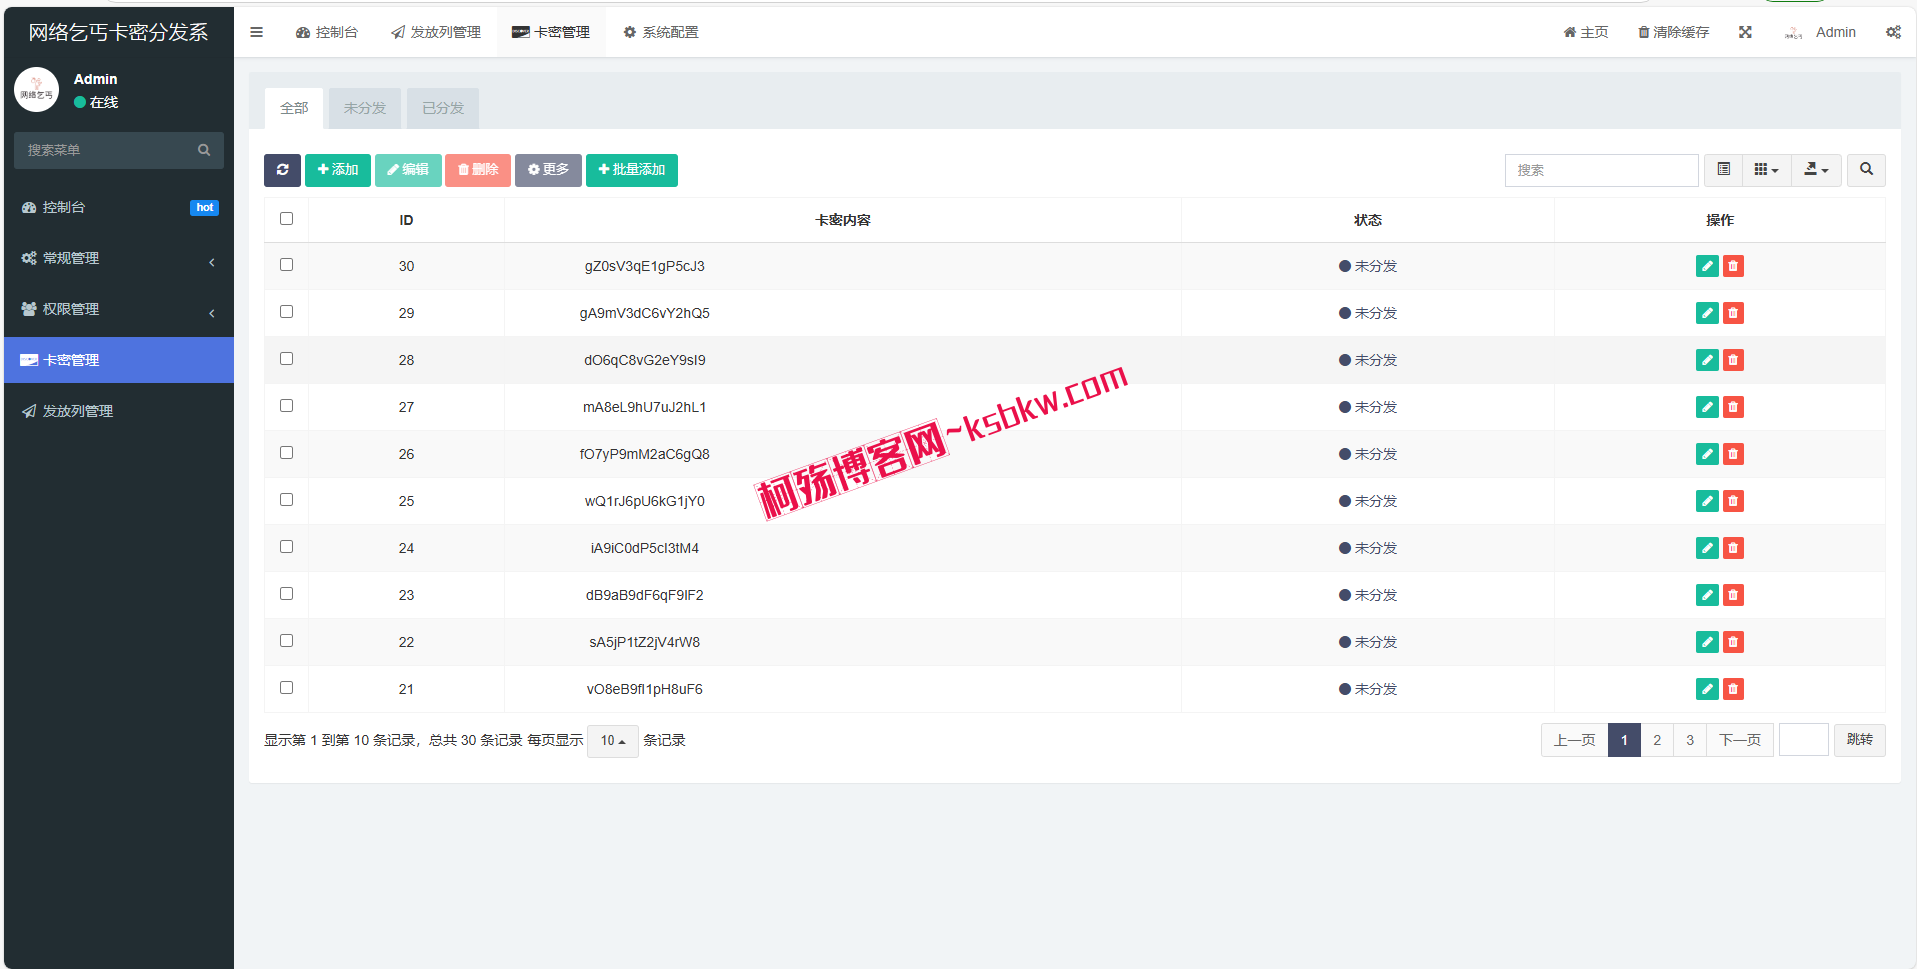Edit the row with ID 24
Screen dimensions: 1917x969
1707,548
